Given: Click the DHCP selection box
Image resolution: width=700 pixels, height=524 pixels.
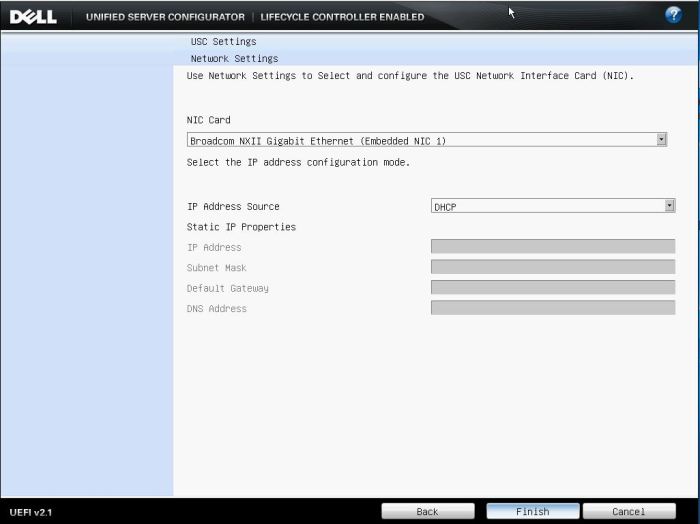Looking at the screenshot, I should coord(546,206).
